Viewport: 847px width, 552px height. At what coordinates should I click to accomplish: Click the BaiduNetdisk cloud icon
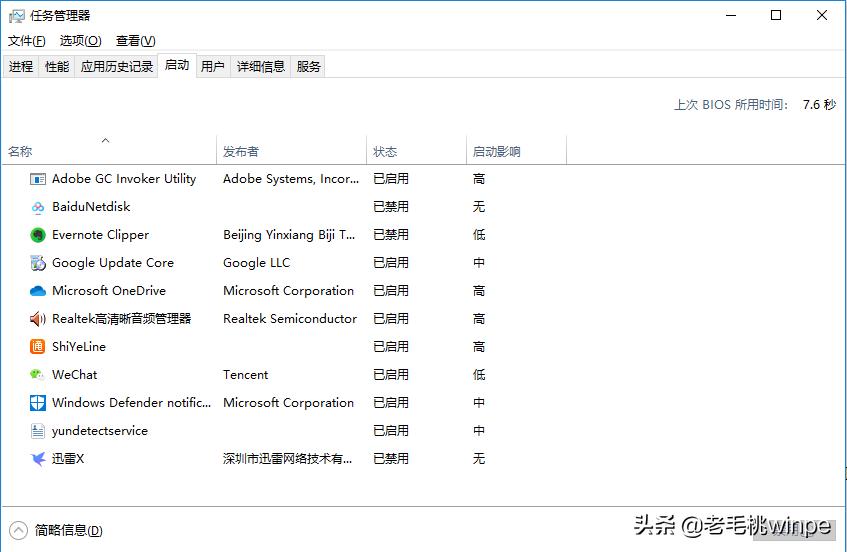[x=38, y=207]
